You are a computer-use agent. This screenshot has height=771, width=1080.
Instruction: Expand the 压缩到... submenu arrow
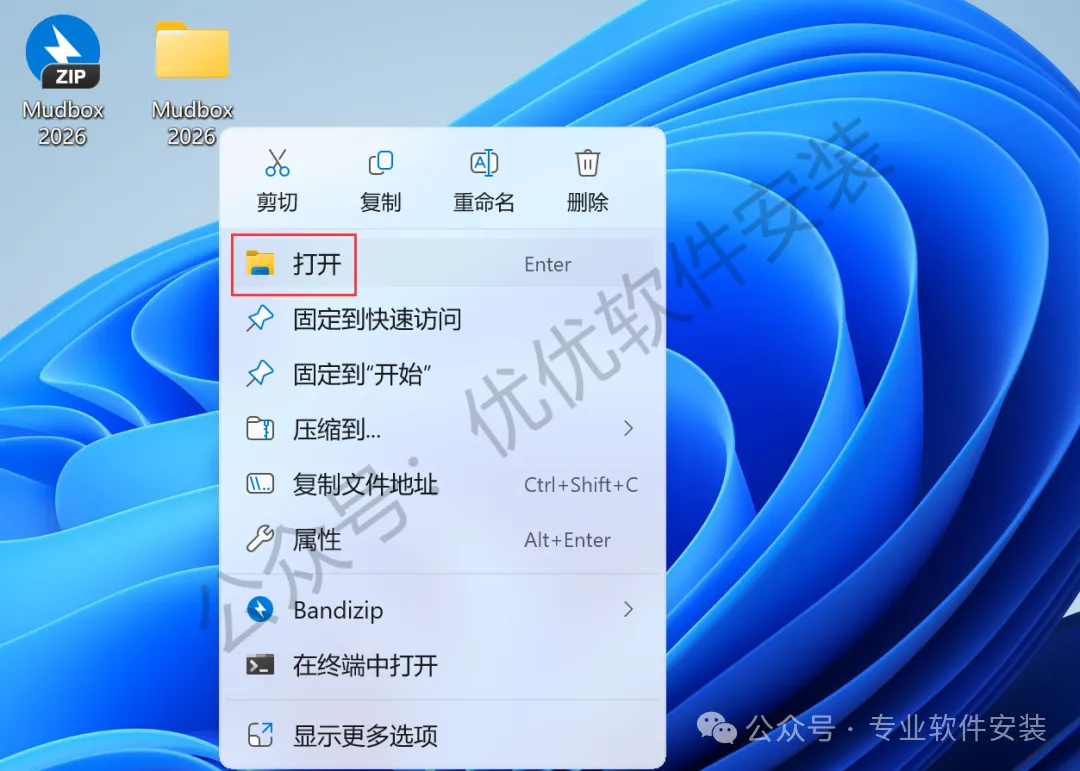point(628,429)
